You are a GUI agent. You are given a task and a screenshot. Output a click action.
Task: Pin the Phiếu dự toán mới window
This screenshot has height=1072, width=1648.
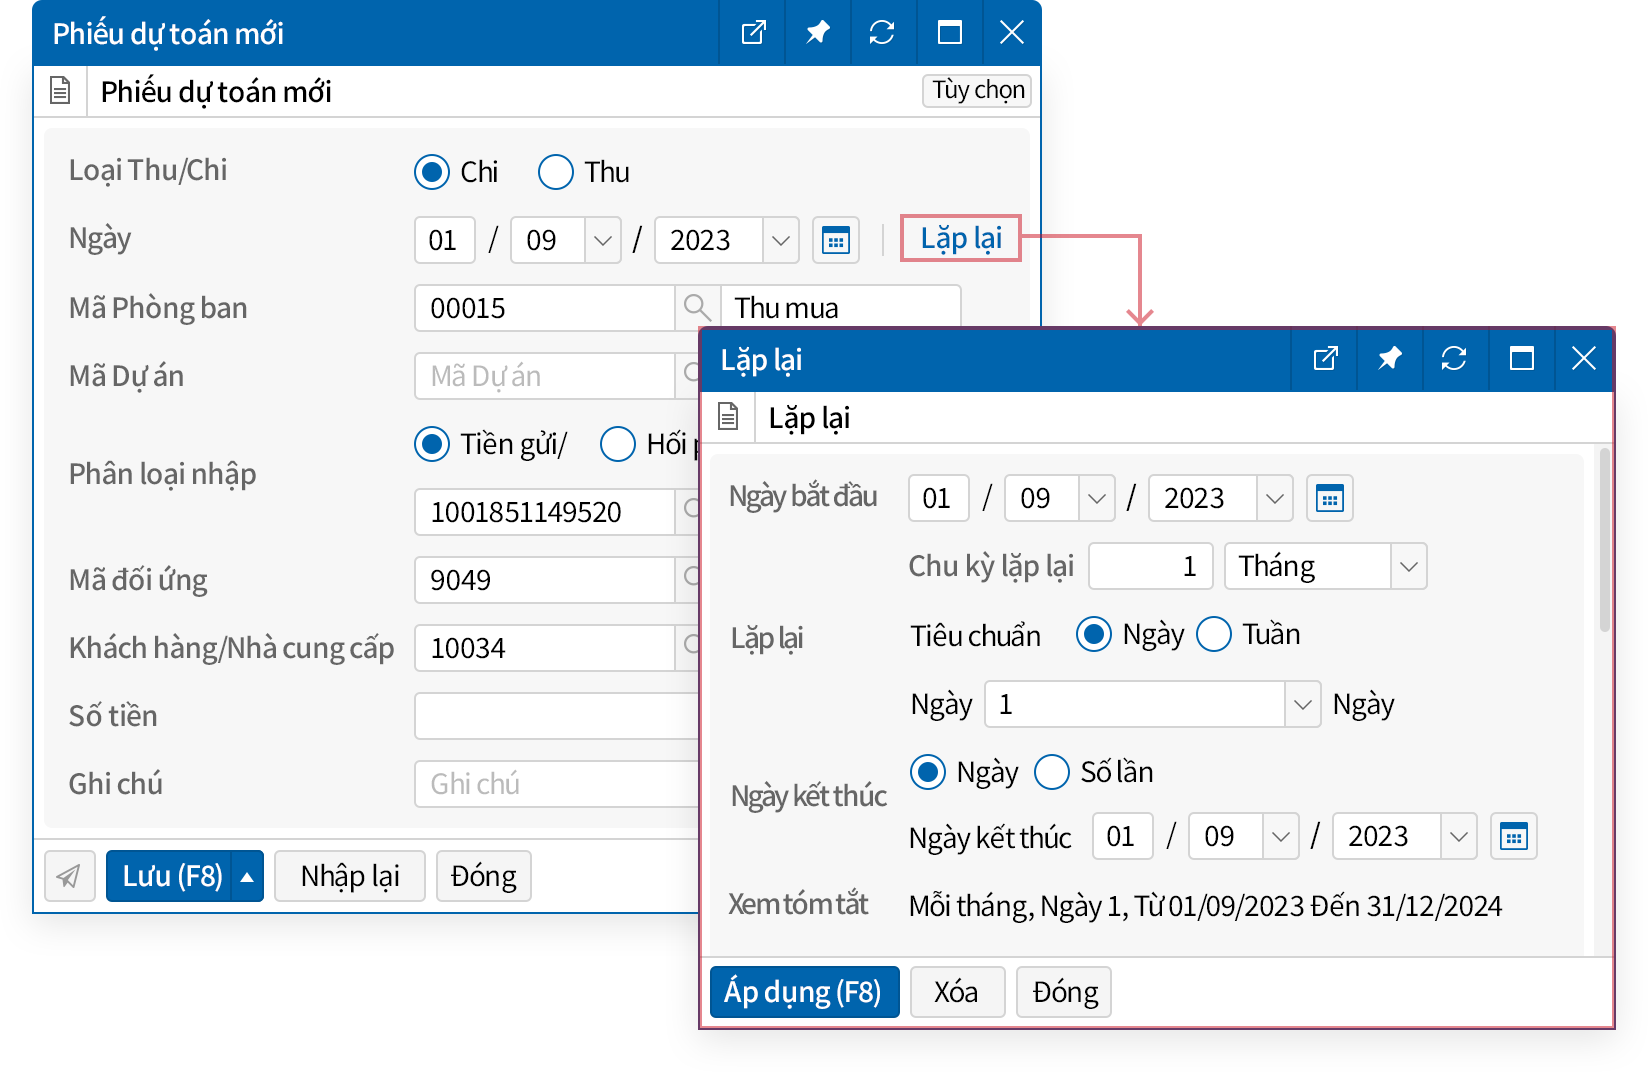(x=817, y=33)
